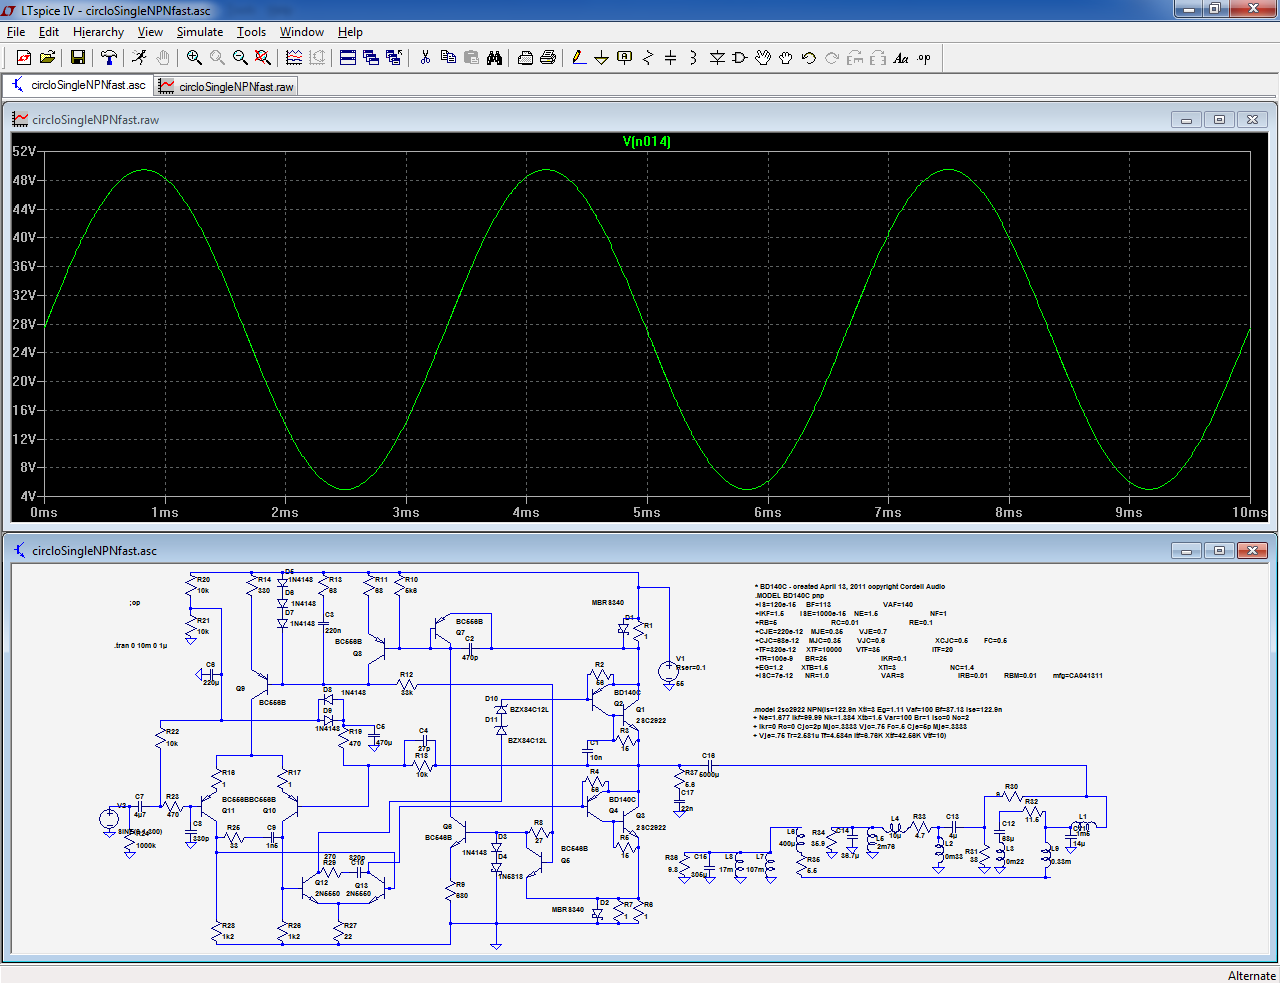Place a Diode component tool
The width and height of the screenshot is (1280, 984).
[717, 58]
